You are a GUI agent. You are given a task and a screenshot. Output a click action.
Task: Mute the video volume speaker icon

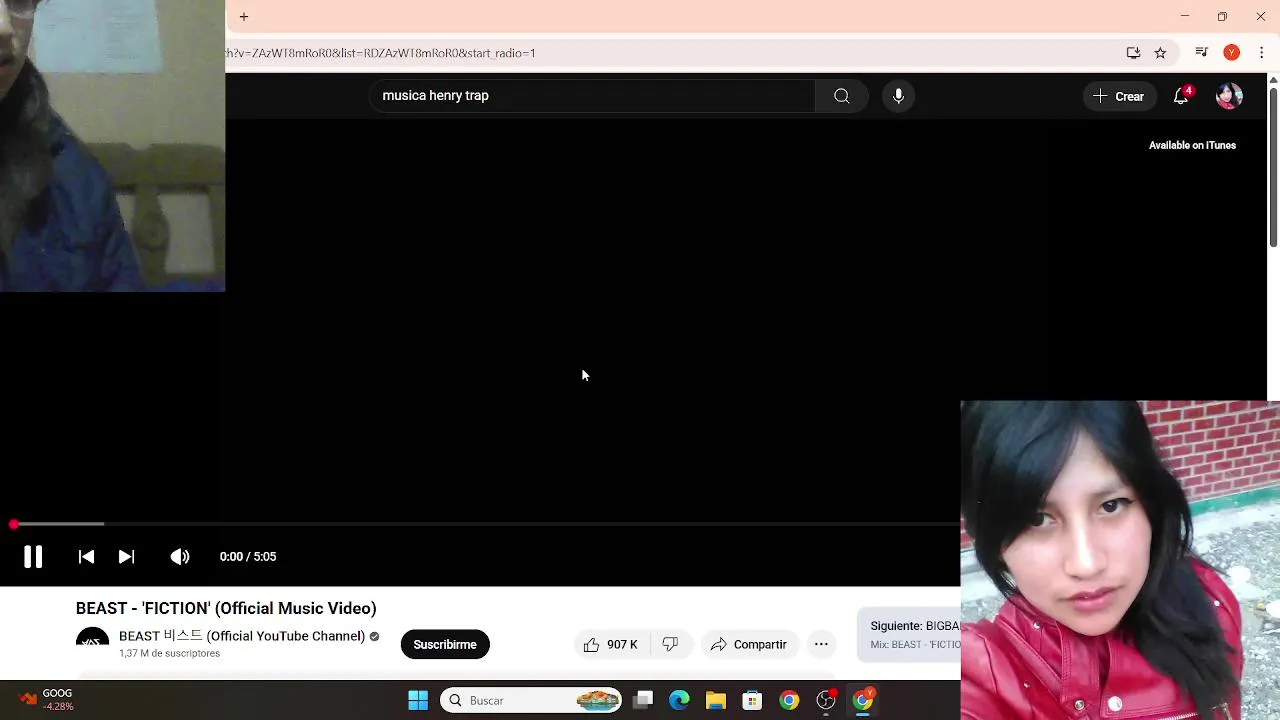180,557
